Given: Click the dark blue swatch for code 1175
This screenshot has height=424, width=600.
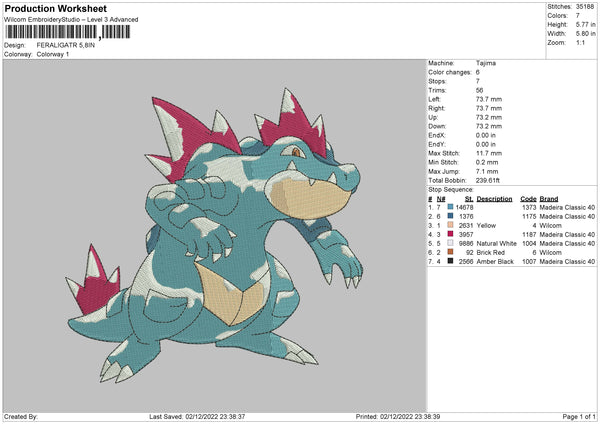Looking at the screenshot, I should 450,216.
